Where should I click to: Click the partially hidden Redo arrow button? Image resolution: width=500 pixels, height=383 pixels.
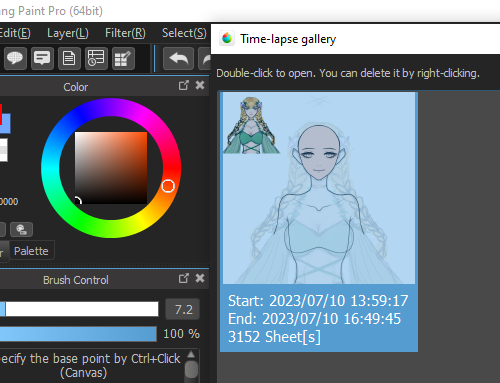(205, 59)
